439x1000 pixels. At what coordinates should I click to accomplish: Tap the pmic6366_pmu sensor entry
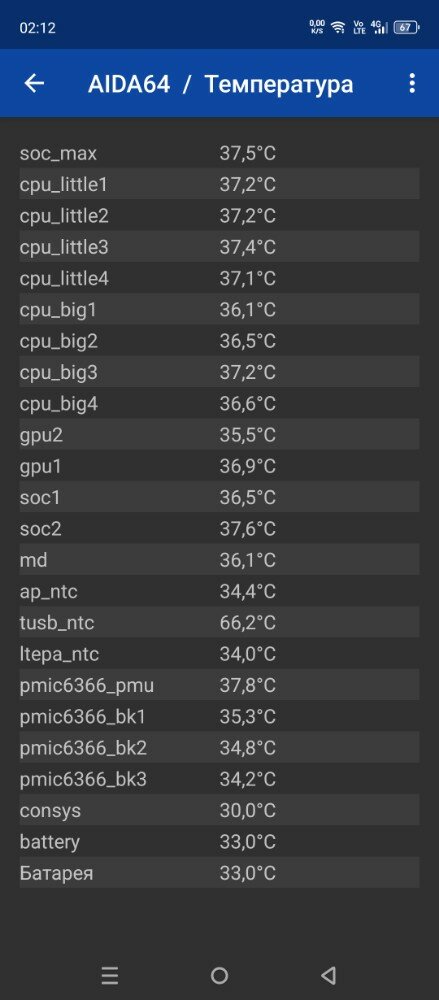tap(220, 685)
